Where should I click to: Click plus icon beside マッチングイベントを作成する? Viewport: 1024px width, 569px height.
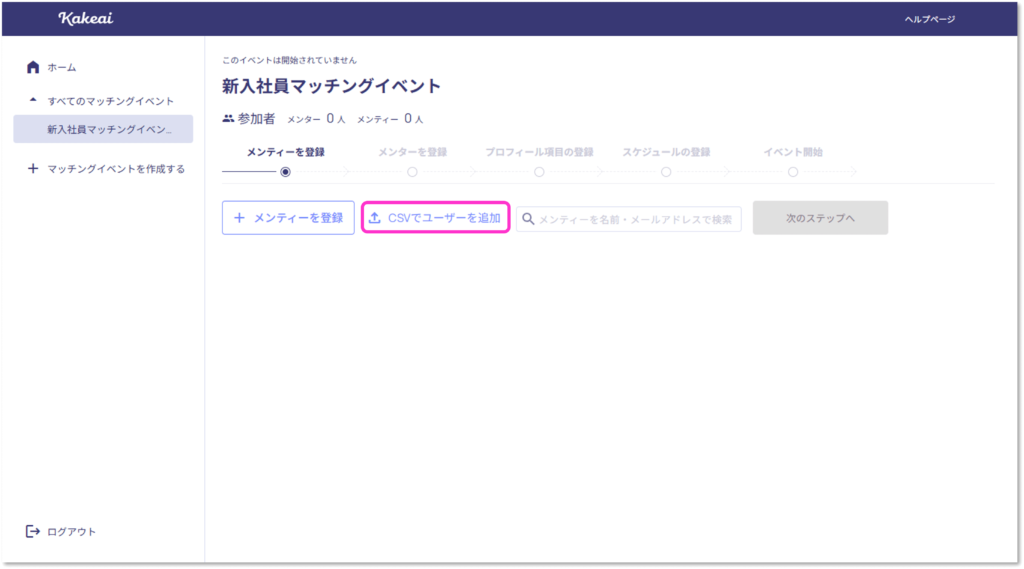33,169
